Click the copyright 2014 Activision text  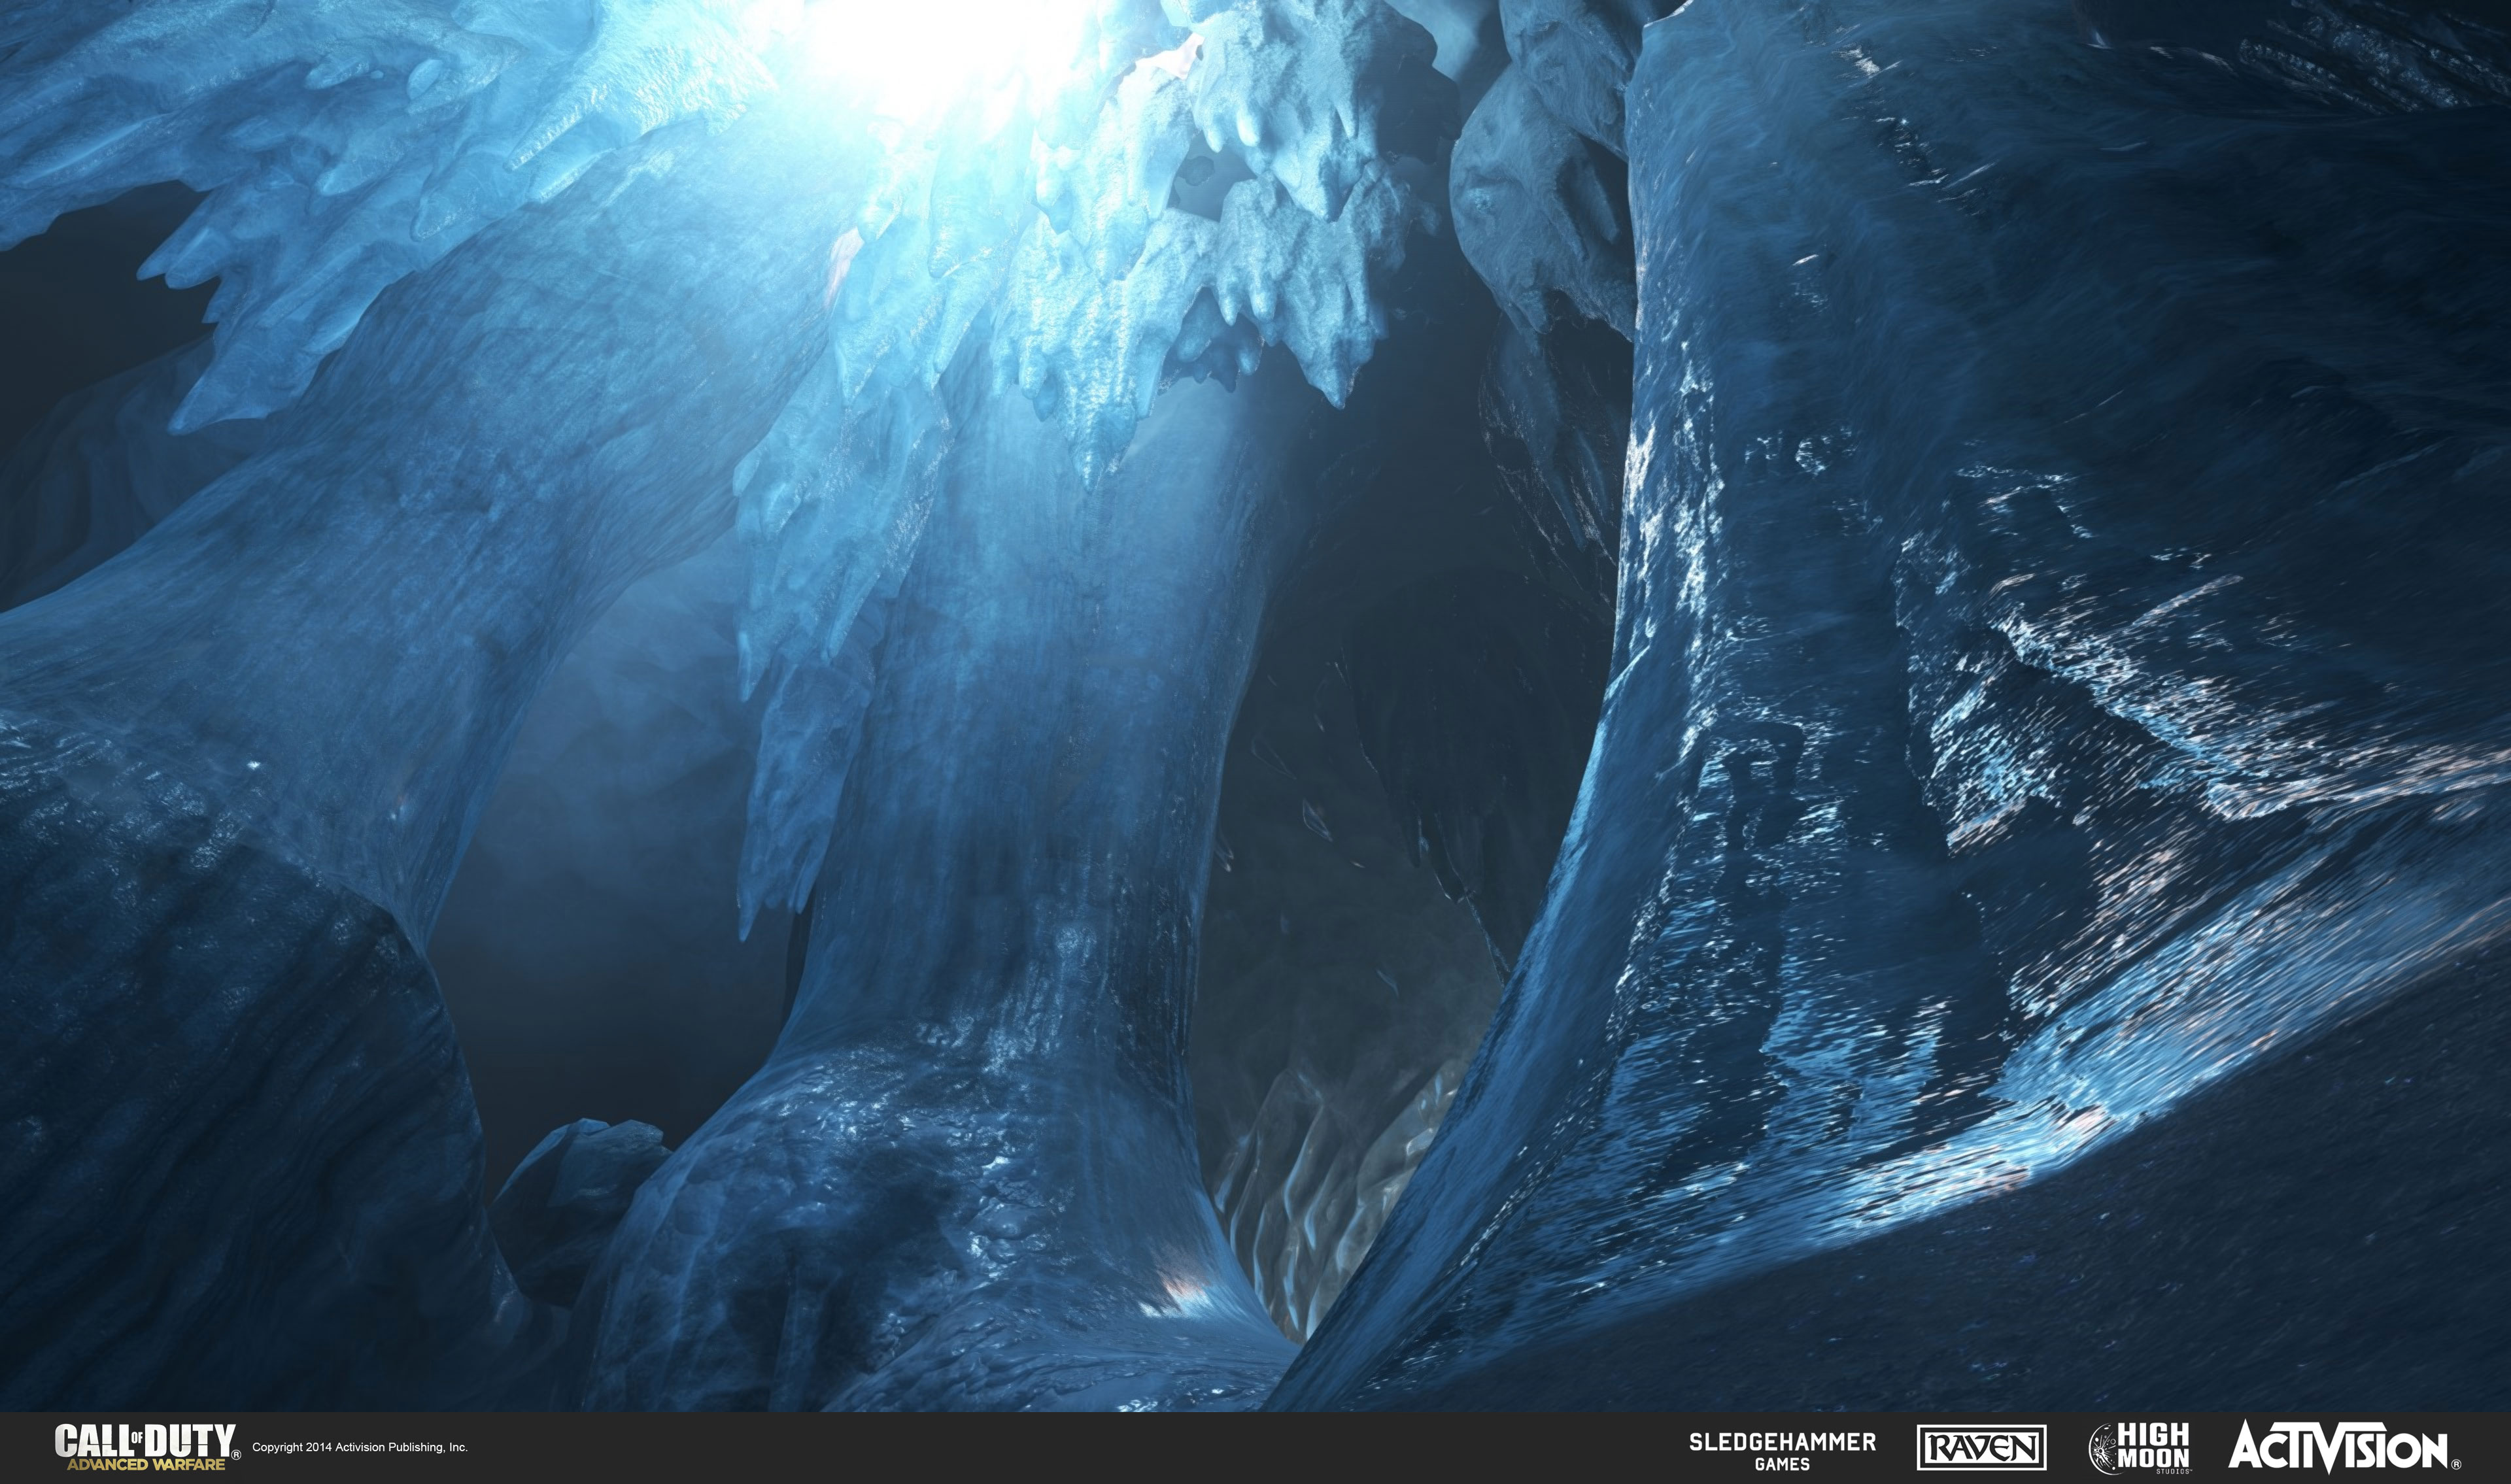tap(360, 1447)
